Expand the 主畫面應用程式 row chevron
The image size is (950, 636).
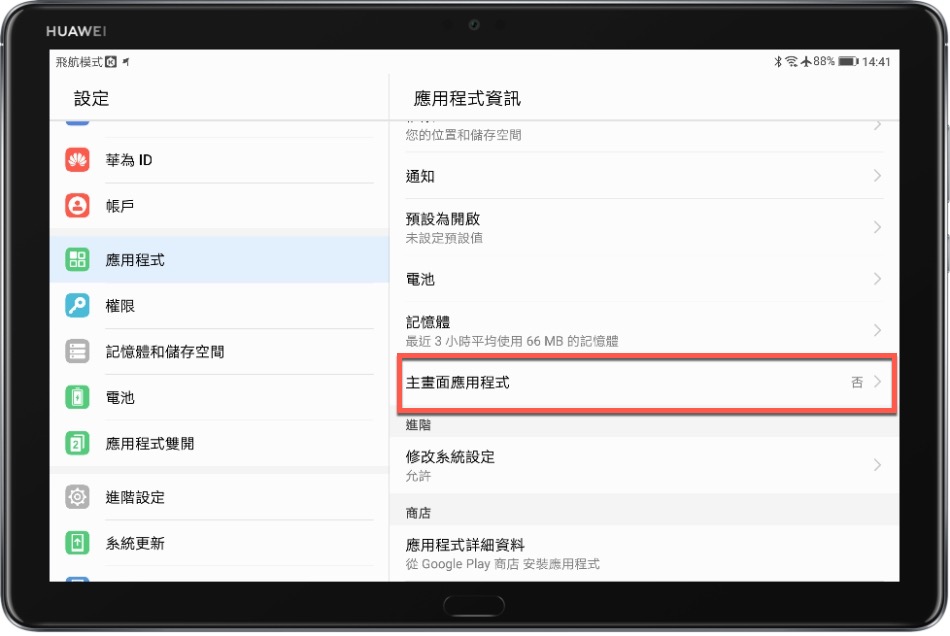877,382
